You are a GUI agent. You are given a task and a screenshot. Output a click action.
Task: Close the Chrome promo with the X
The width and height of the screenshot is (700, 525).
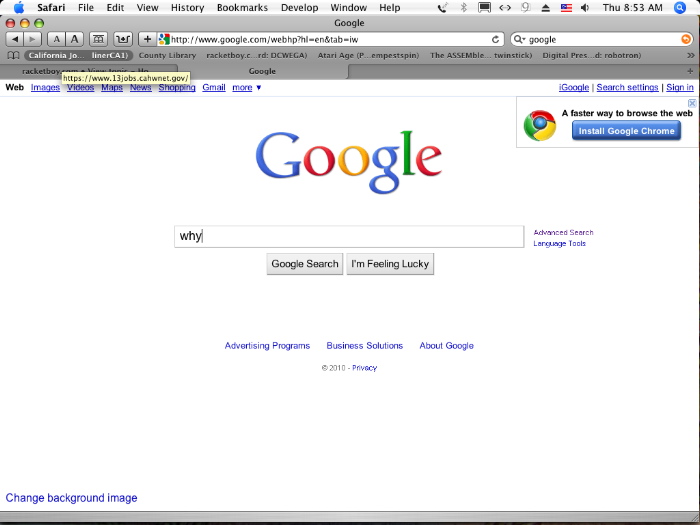[x=692, y=103]
